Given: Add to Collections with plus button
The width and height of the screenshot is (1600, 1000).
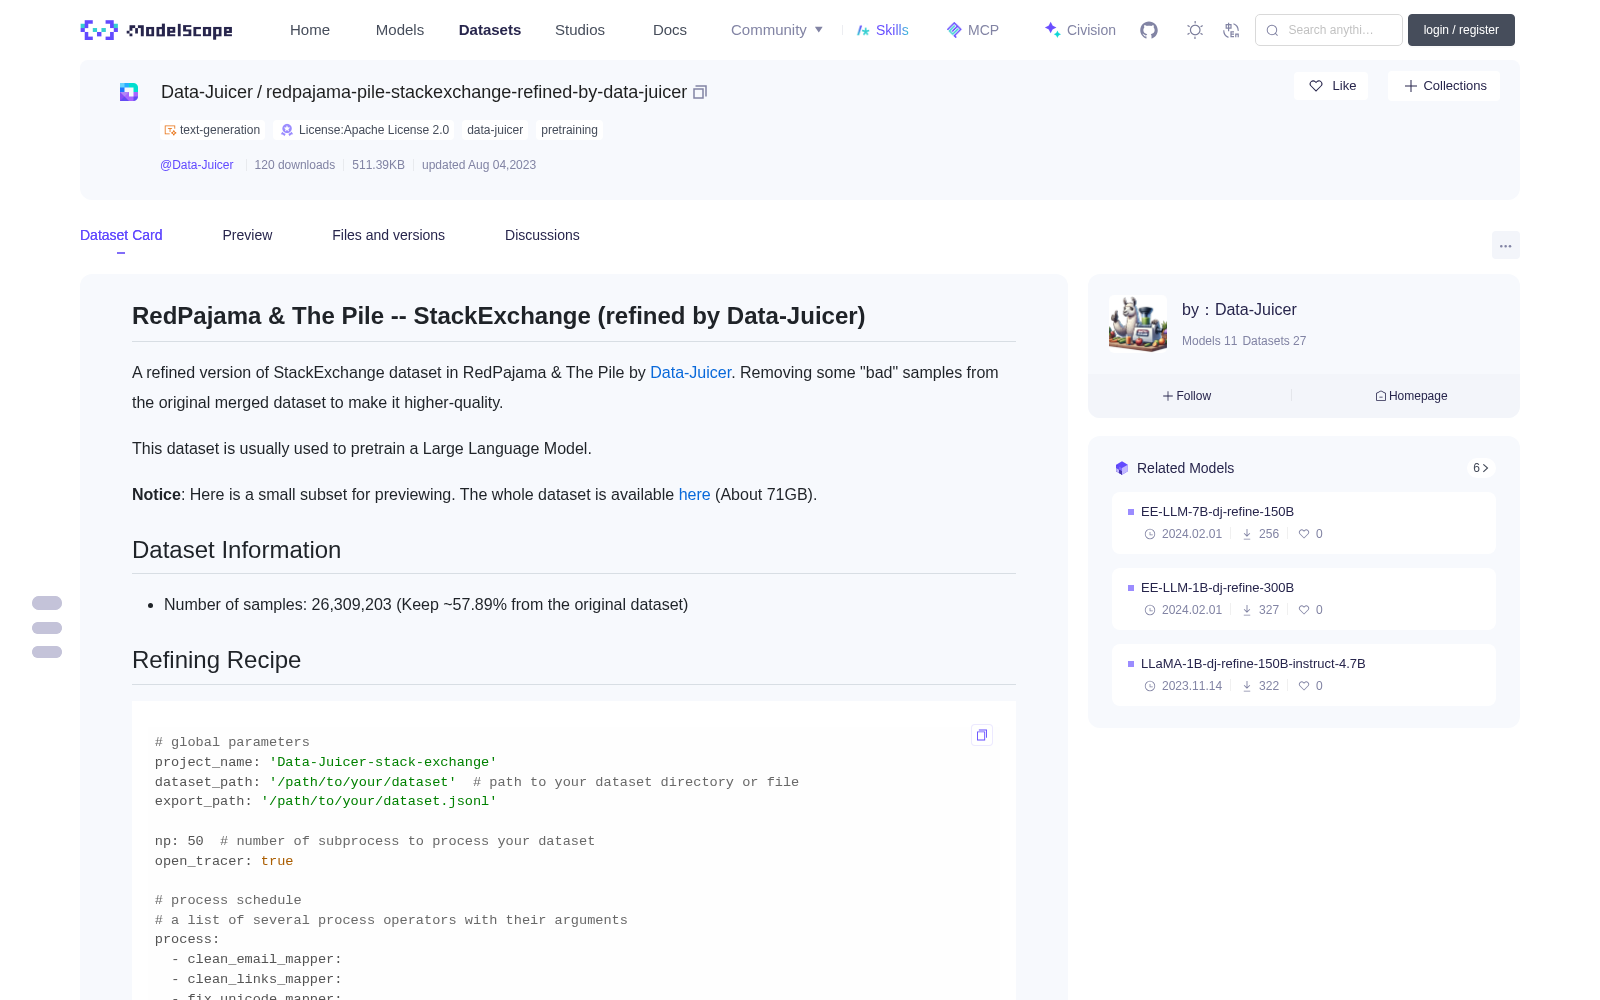Looking at the screenshot, I should click(x=1444, y=86).
